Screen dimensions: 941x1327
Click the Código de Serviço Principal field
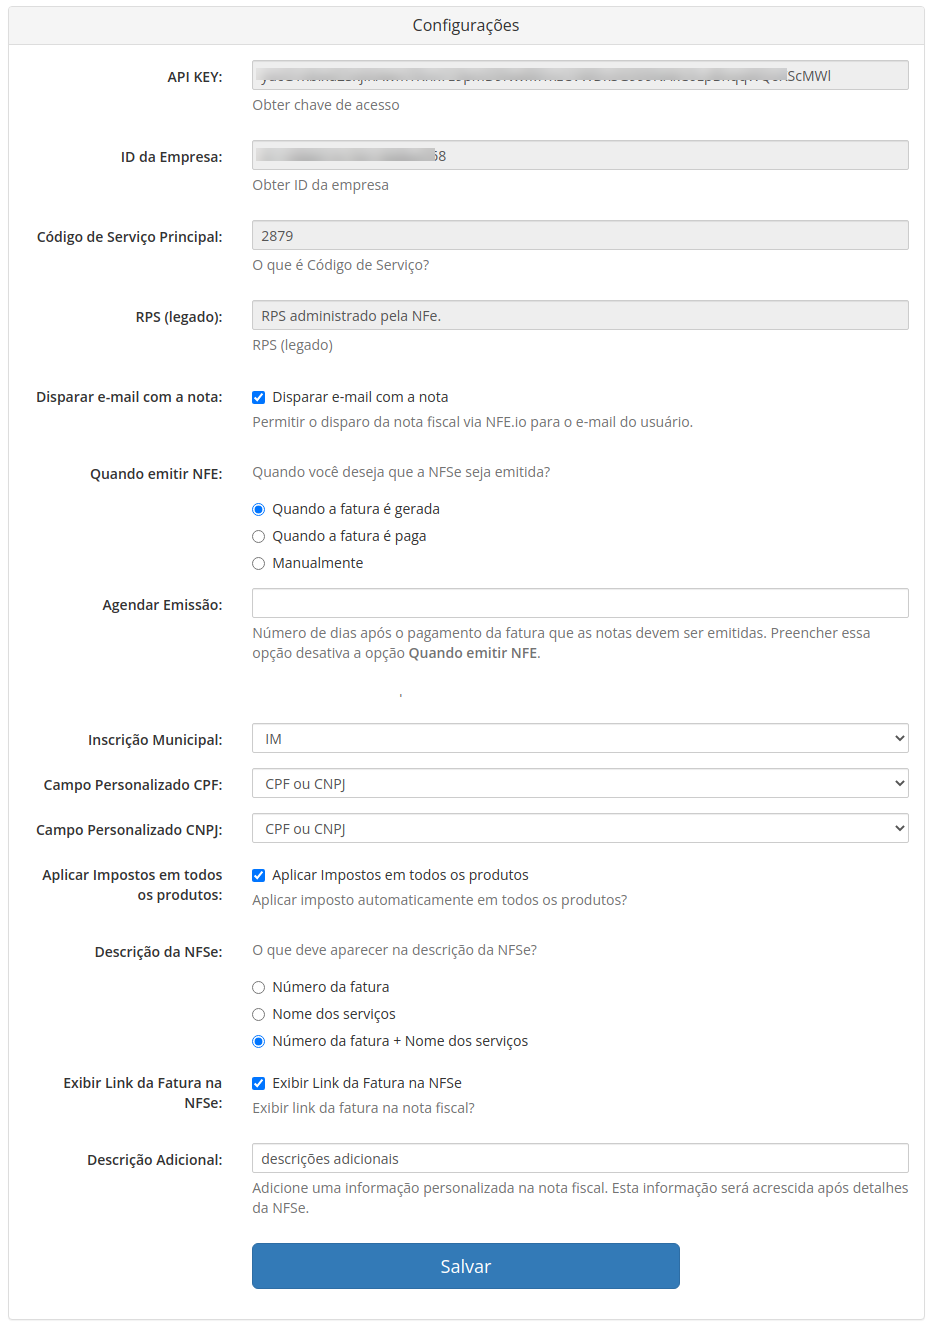[580, 235]
